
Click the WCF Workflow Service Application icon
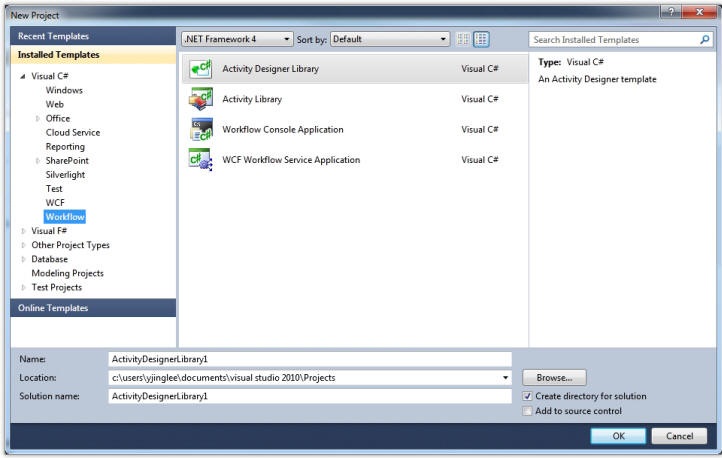200,160
